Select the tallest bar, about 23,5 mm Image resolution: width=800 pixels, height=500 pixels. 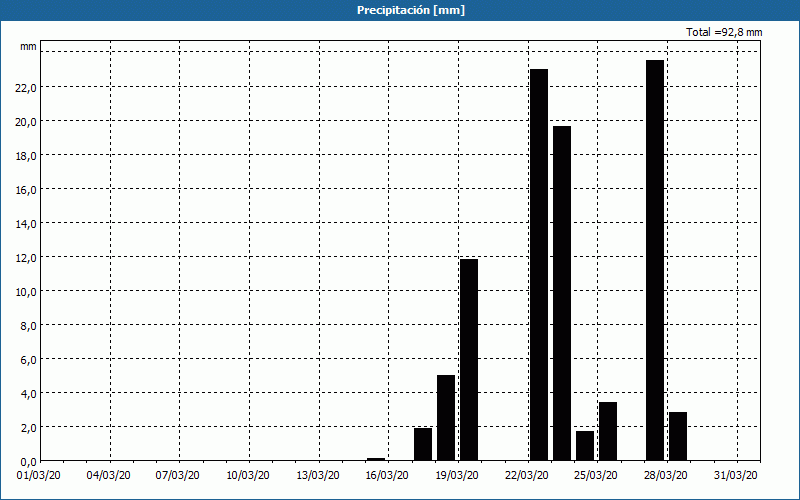coord(655,260)
